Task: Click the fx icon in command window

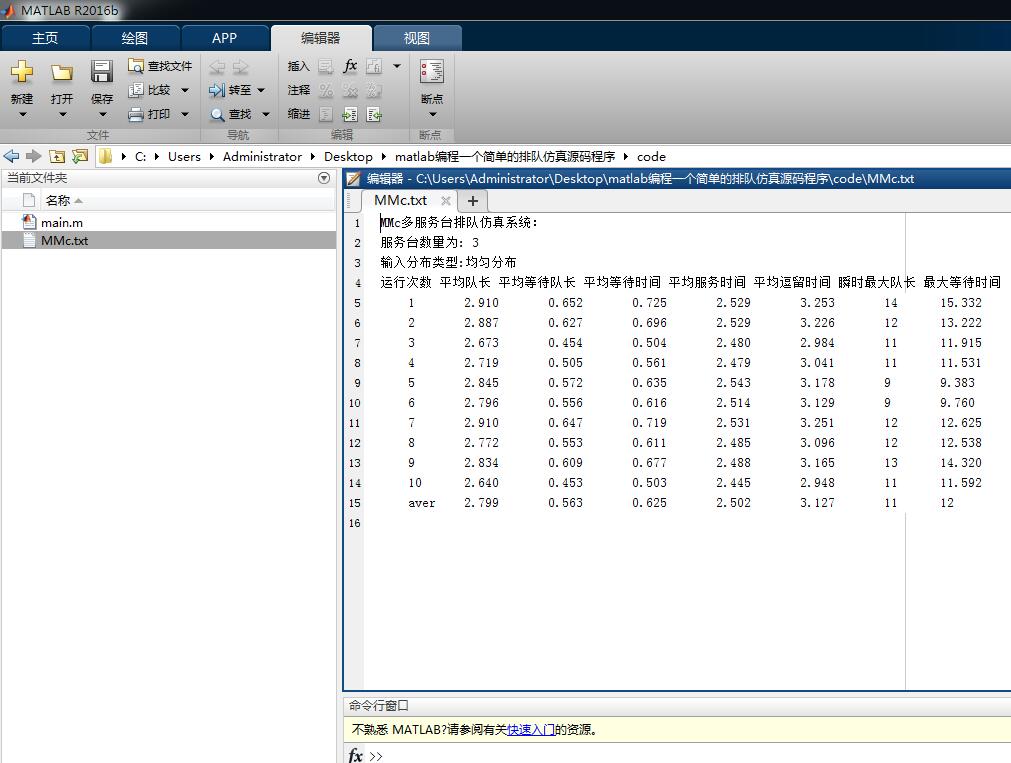Action: click(x=355, y=755)
